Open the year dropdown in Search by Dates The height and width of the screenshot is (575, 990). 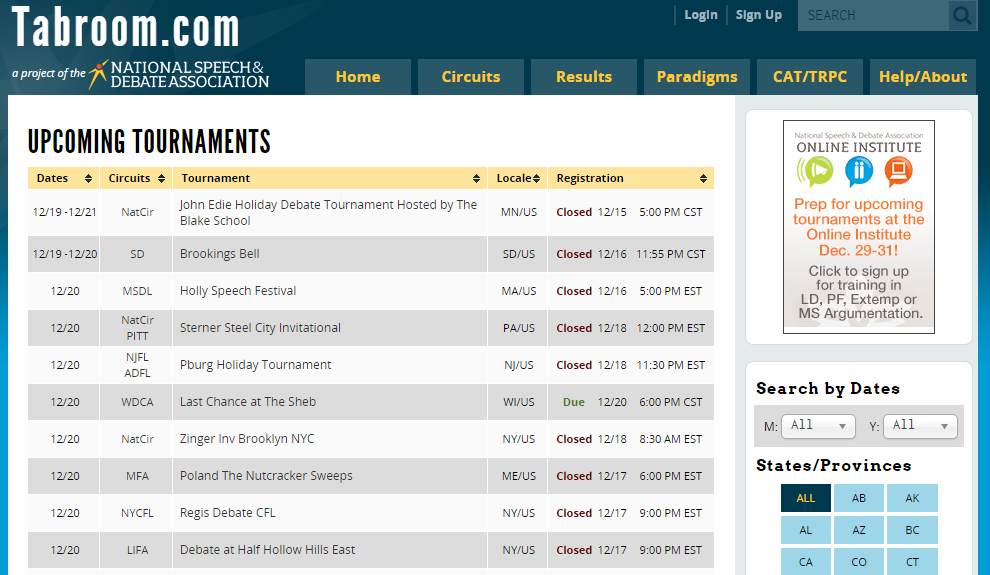tap(920, 426)
